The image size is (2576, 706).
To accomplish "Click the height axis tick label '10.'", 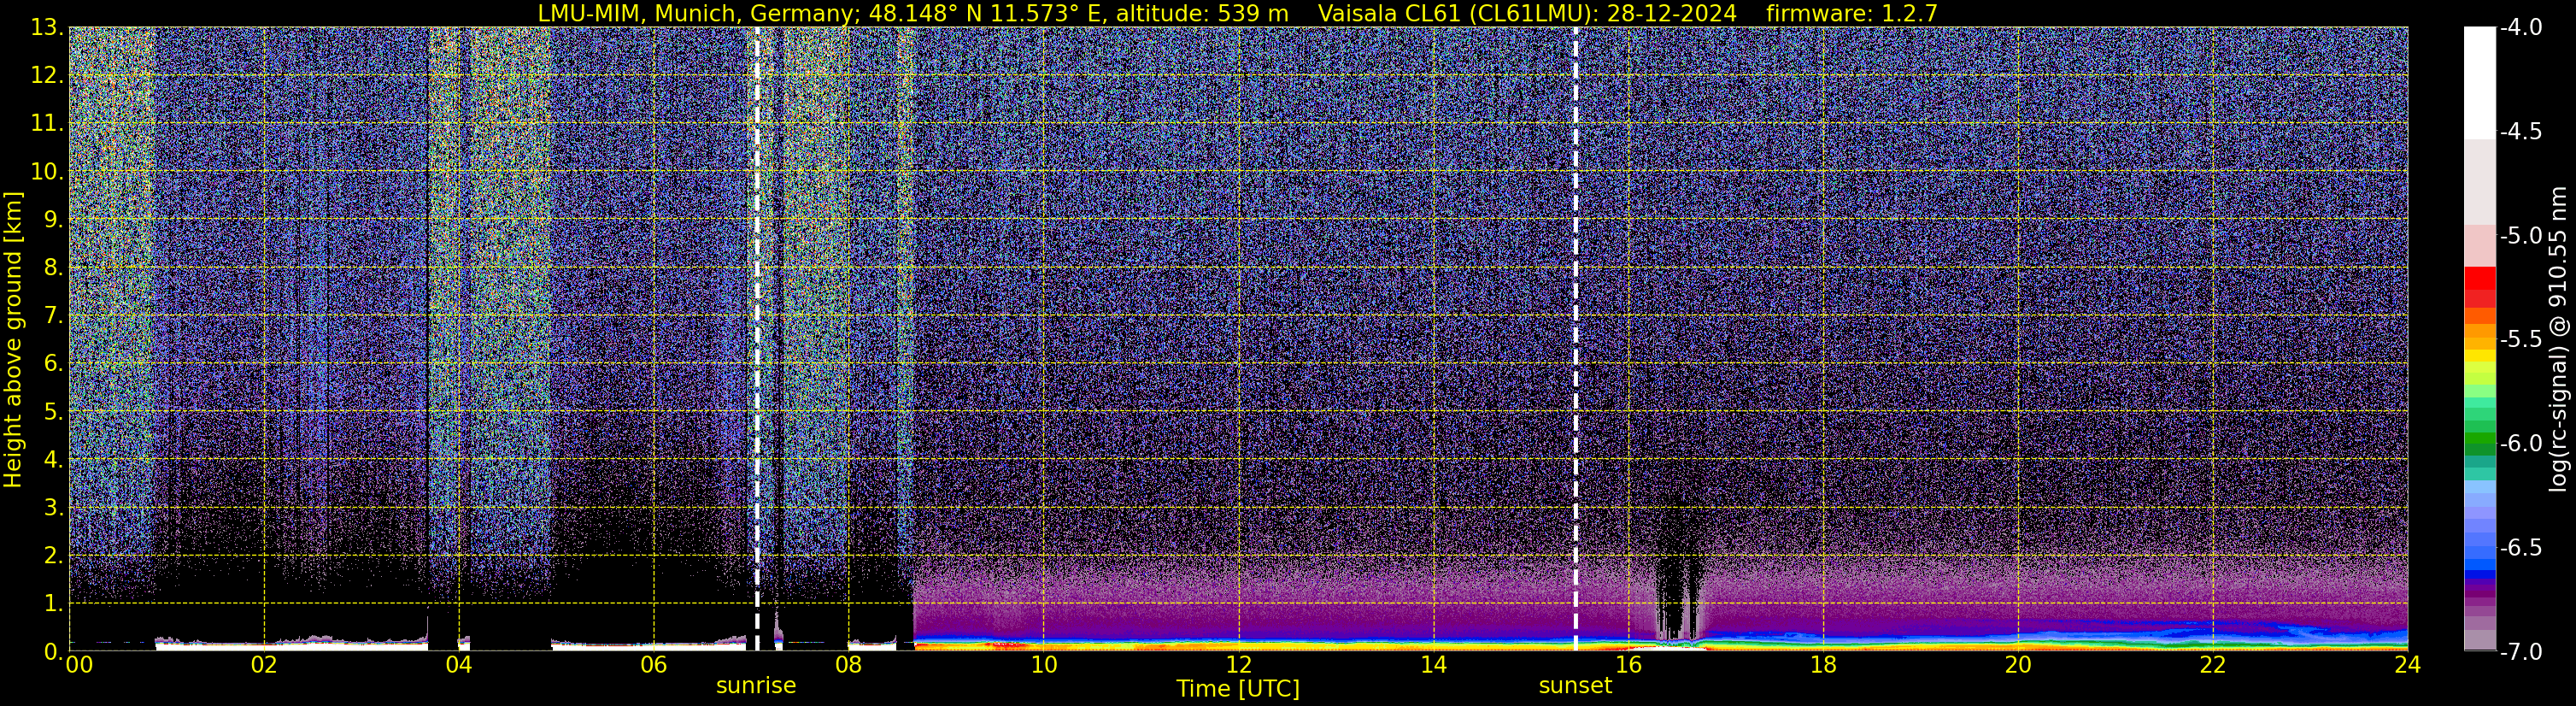I will (47, 172).
